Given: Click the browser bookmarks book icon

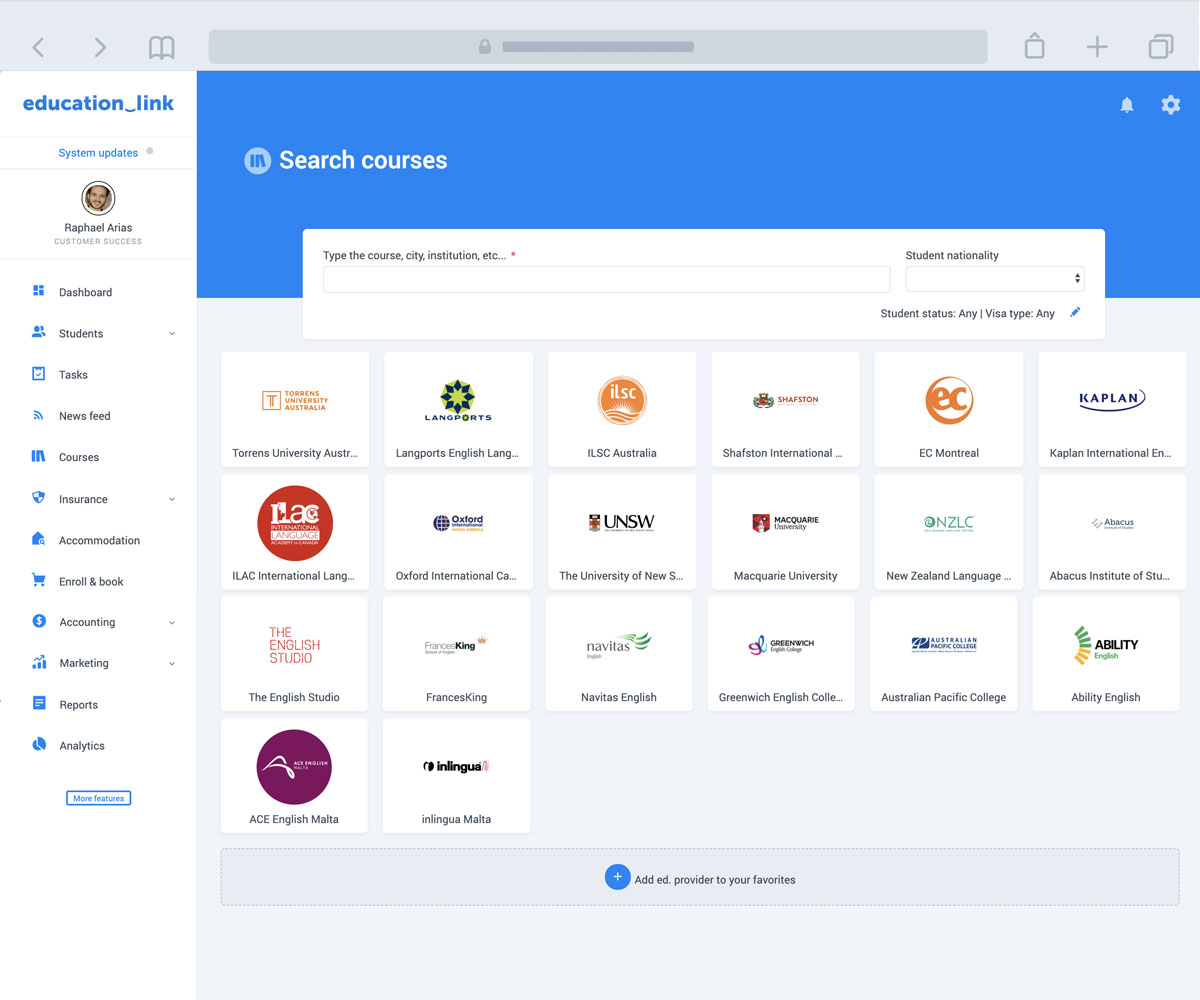Looking at the screenshot, I should (x=161, y=47).
